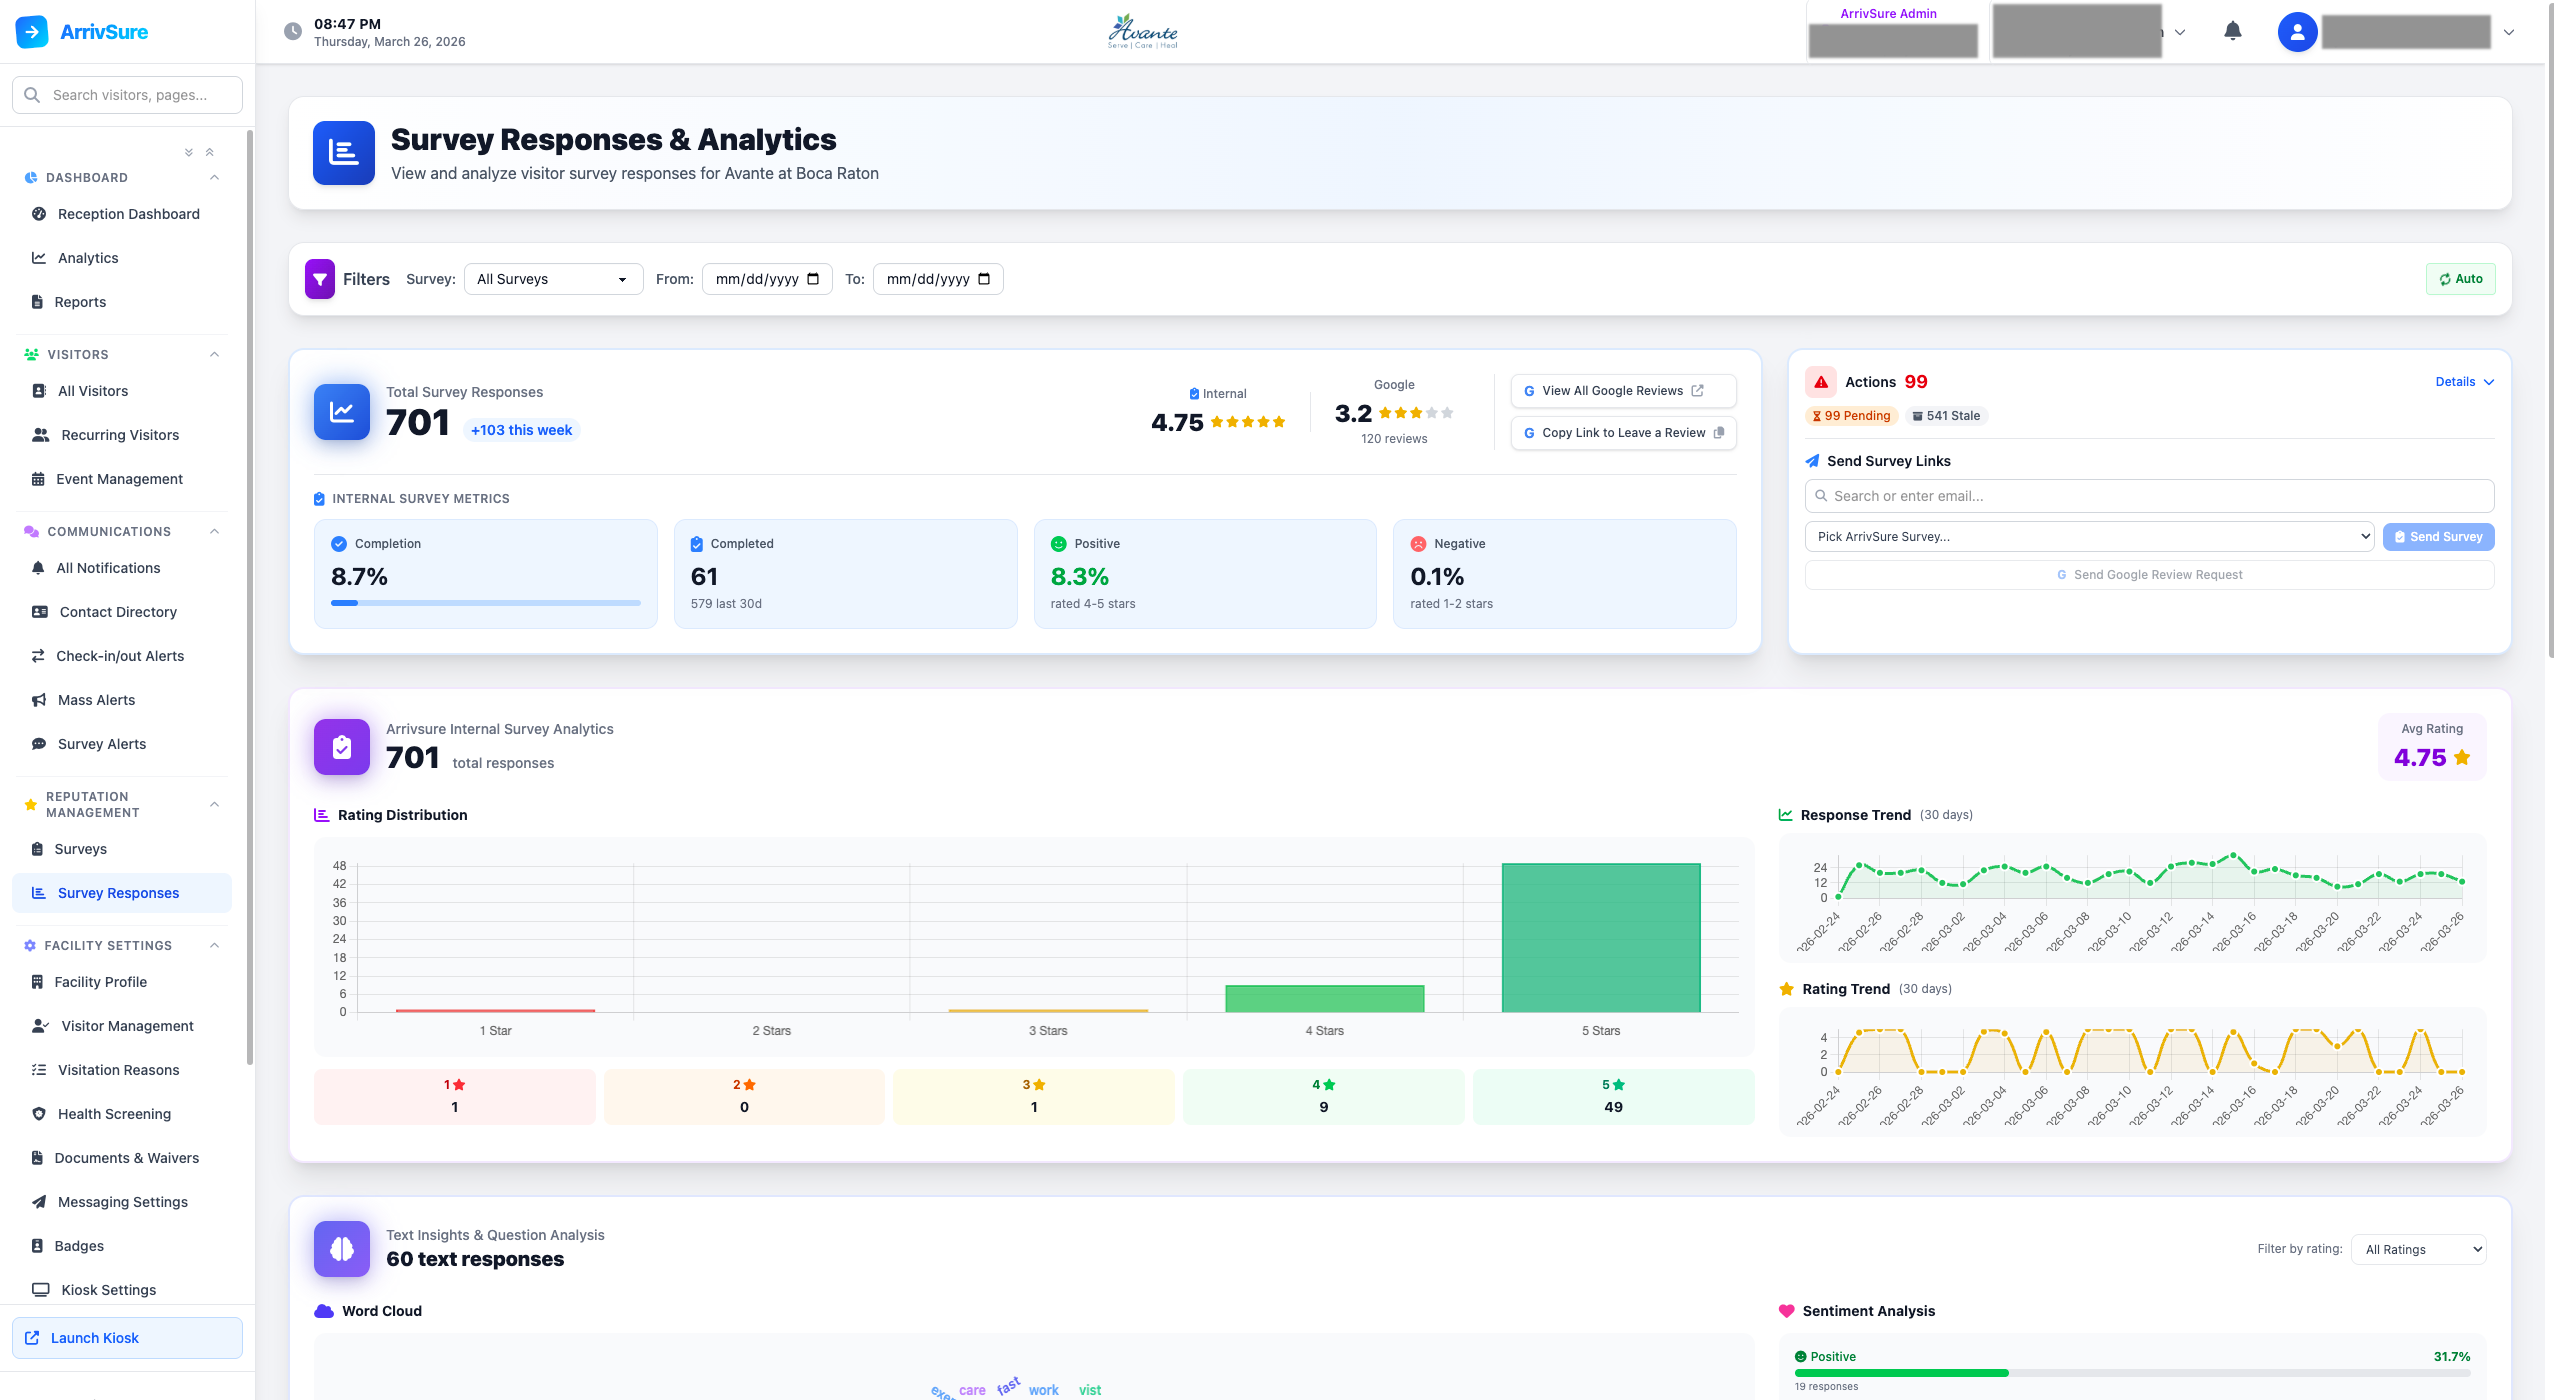Toggle the 99 Pending badge filter

point(1850,416)
